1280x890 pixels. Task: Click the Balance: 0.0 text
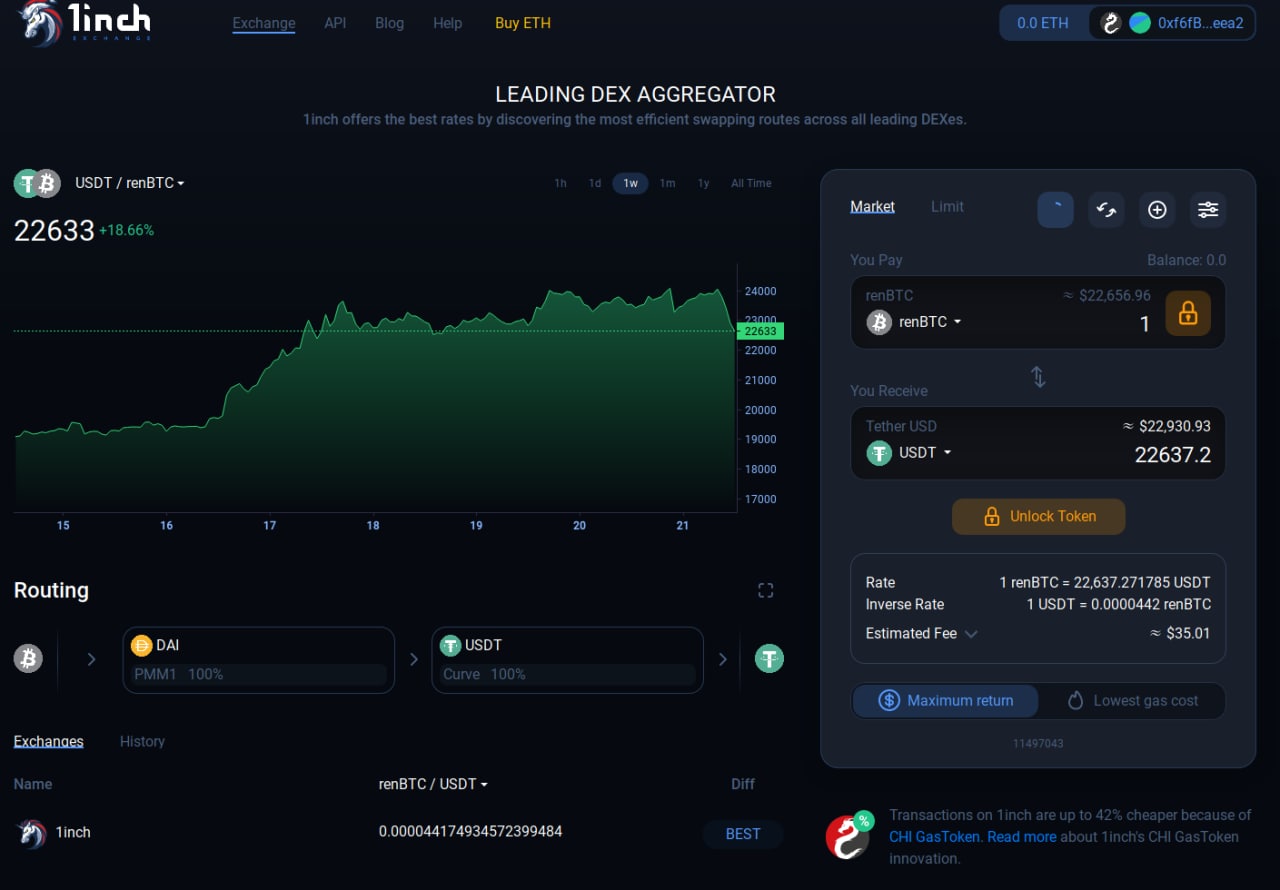pyautogui.click(x=1186, y=260)
